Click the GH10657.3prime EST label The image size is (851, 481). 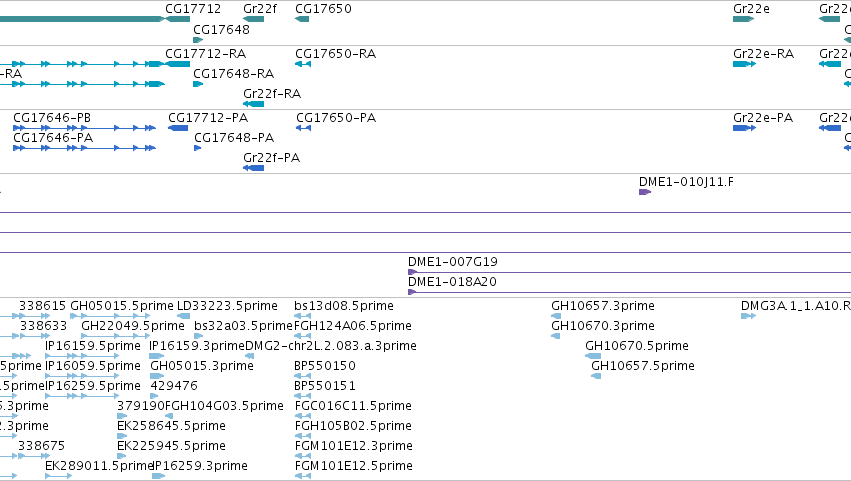click(x=602, y=306)
